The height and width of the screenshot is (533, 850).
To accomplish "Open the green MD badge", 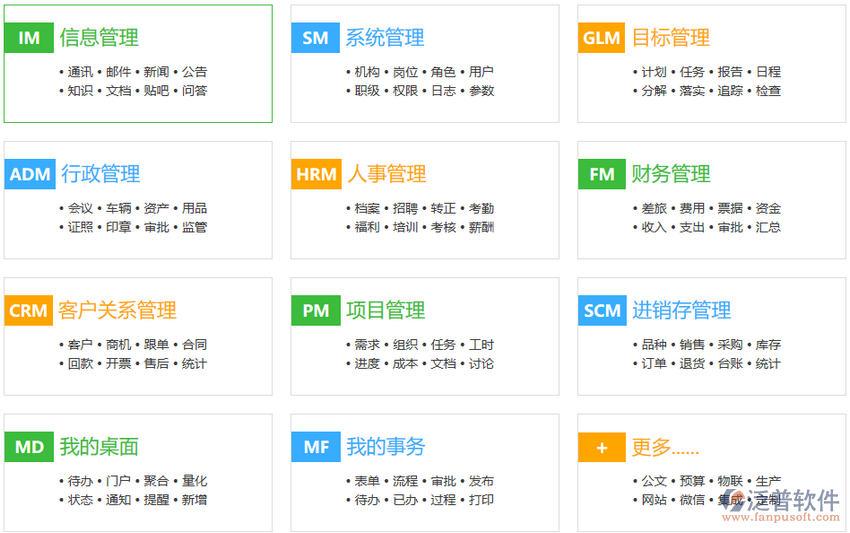I will point(29,447).
